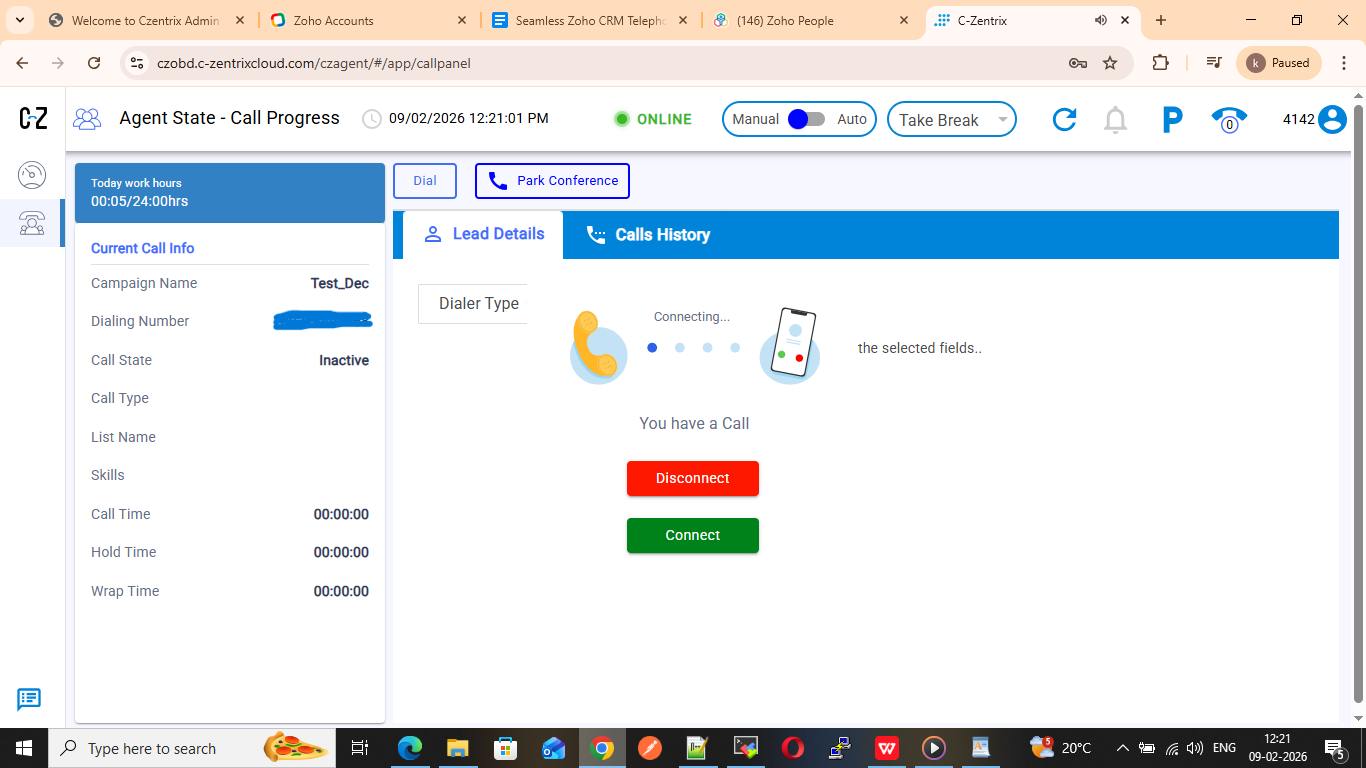
Task: Open the chat message icon at bottom left
Action: coord(29,699)
